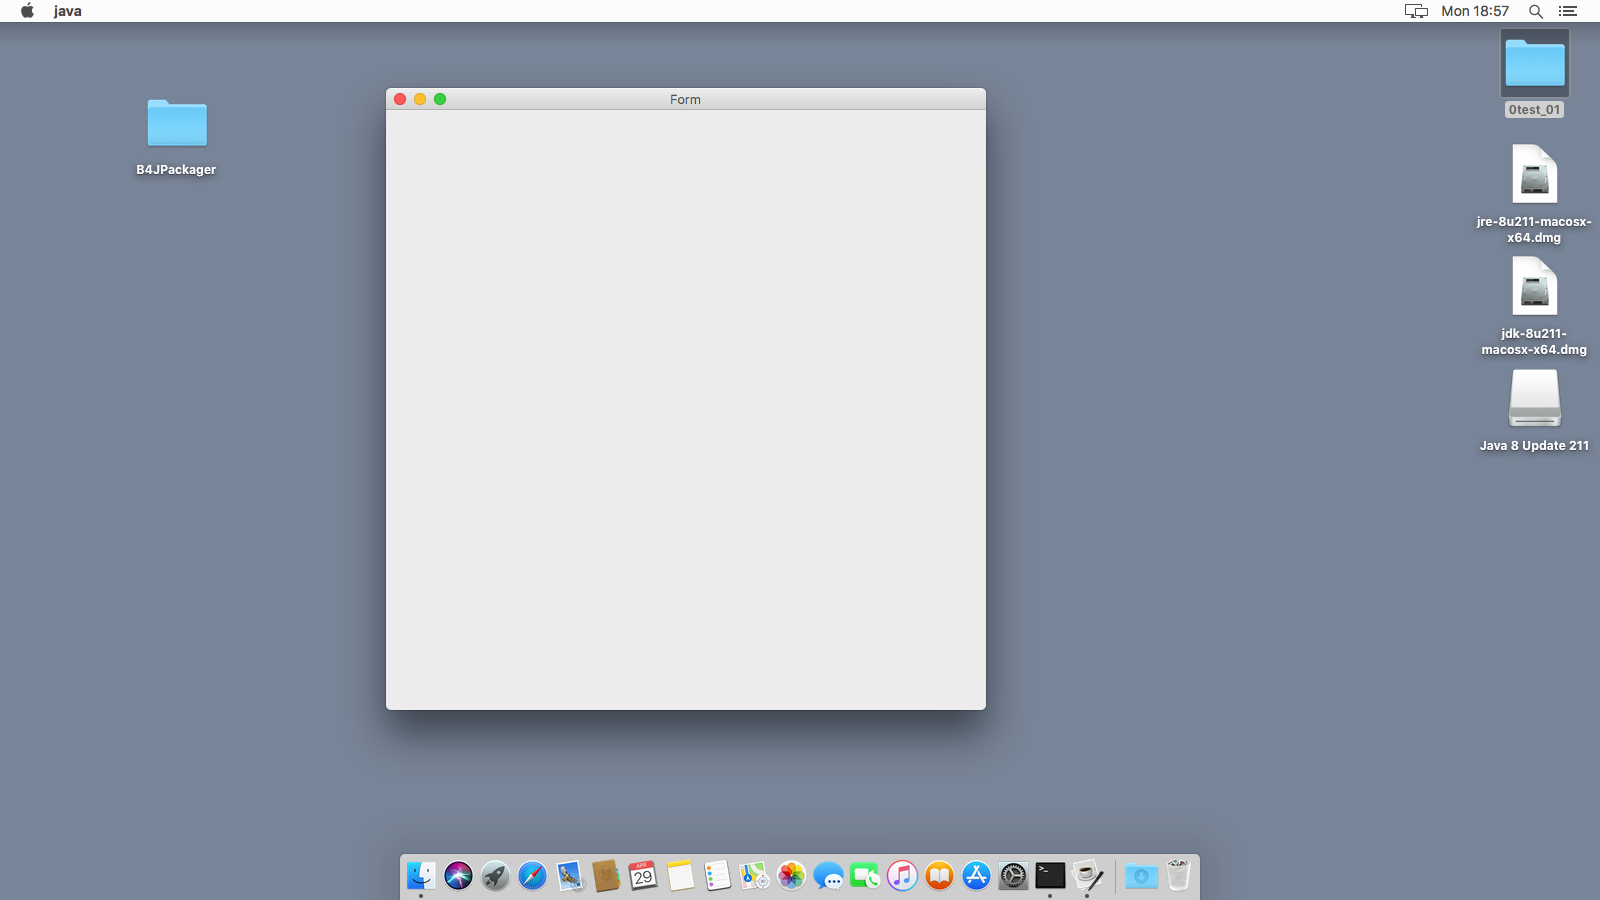Open System Preferences from the Dock
The width and height of the screenshot is (1600, 900).
(1012, 875)
